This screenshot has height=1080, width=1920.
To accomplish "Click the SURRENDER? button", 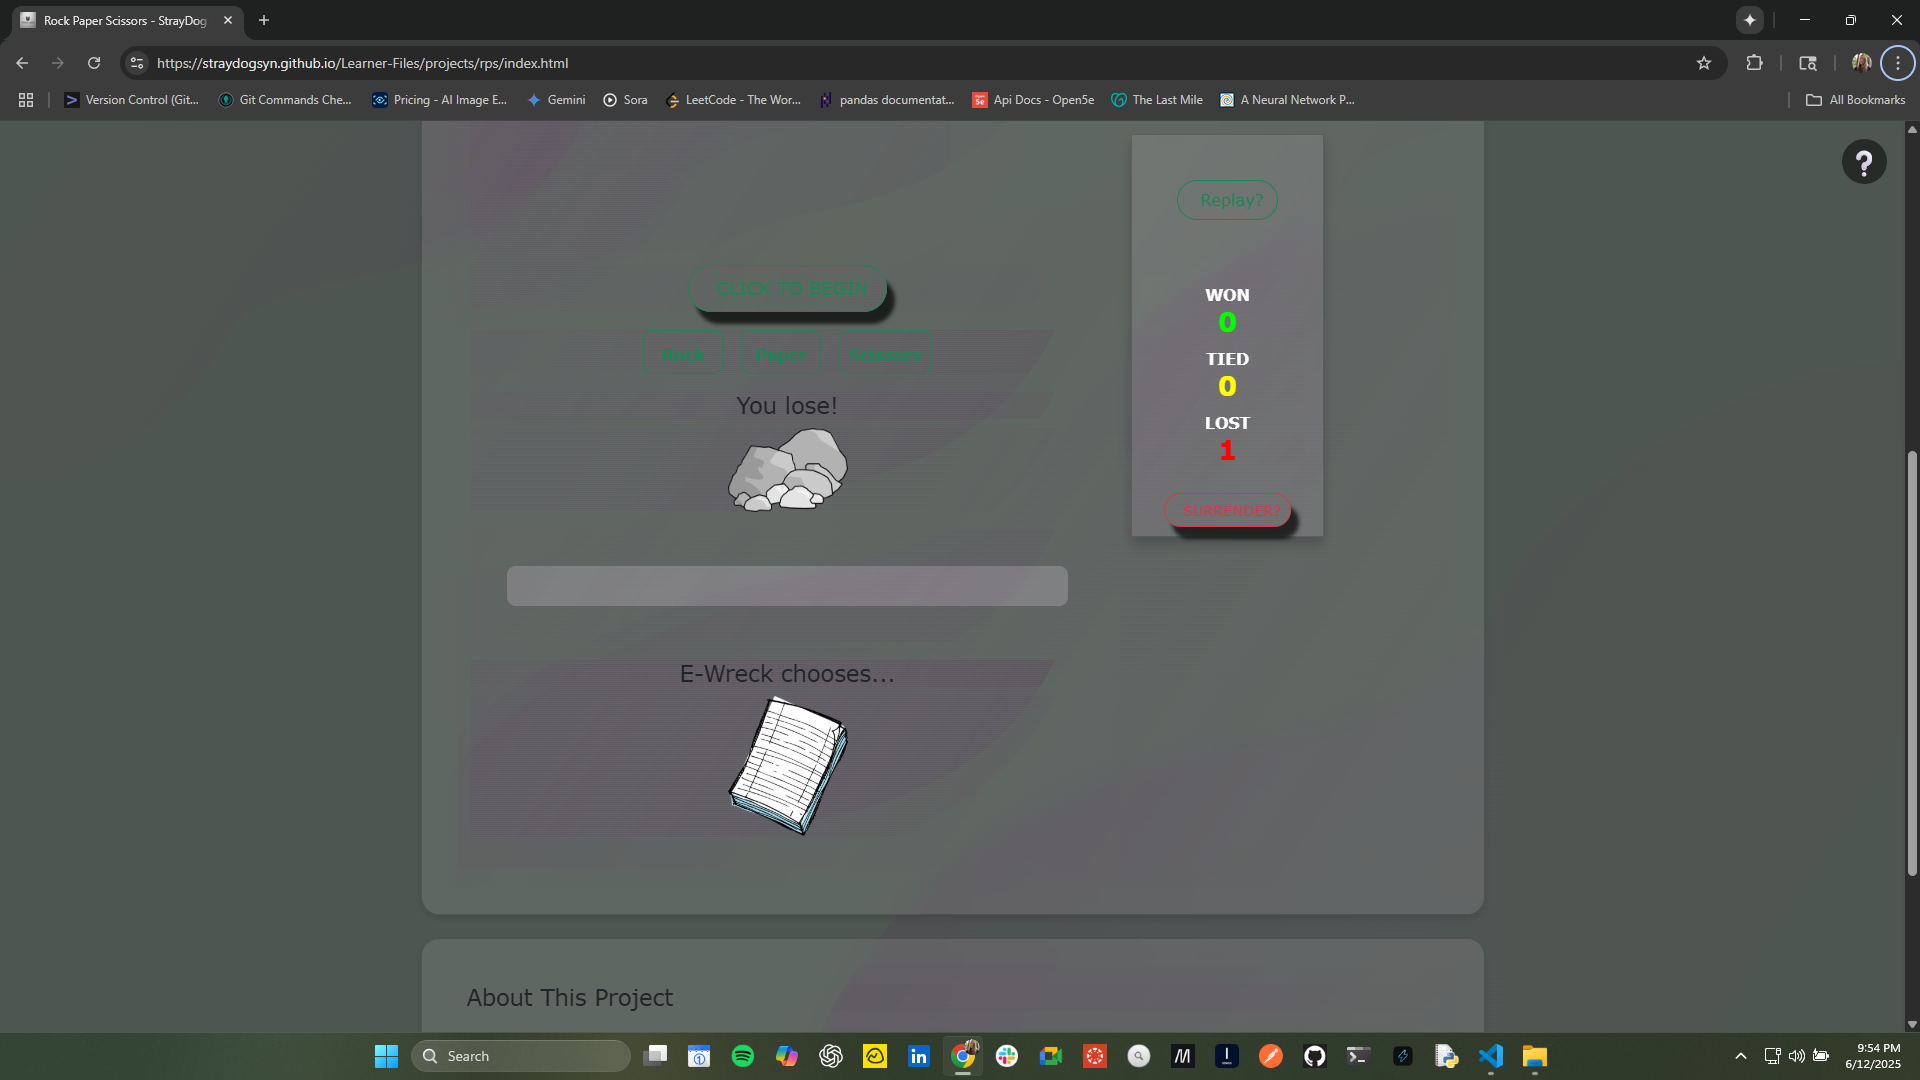I will [x=1228, y=510].
